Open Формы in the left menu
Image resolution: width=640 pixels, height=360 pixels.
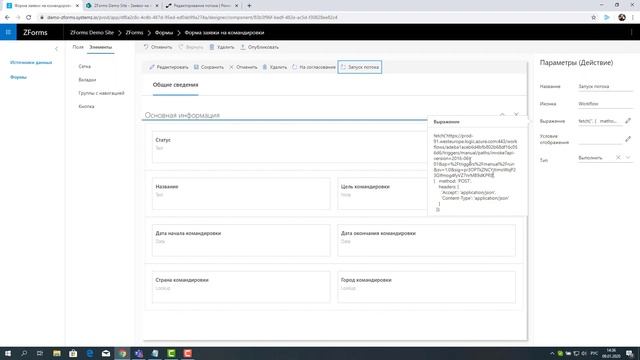18,77
